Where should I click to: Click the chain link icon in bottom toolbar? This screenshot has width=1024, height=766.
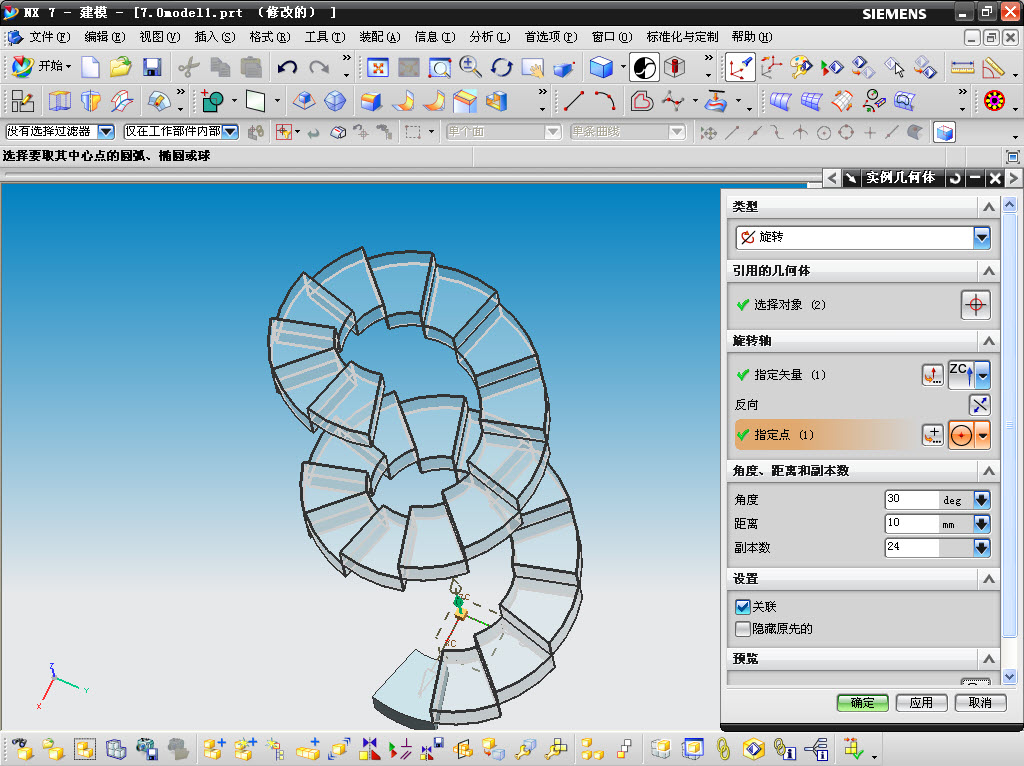[x=722, y=748]
